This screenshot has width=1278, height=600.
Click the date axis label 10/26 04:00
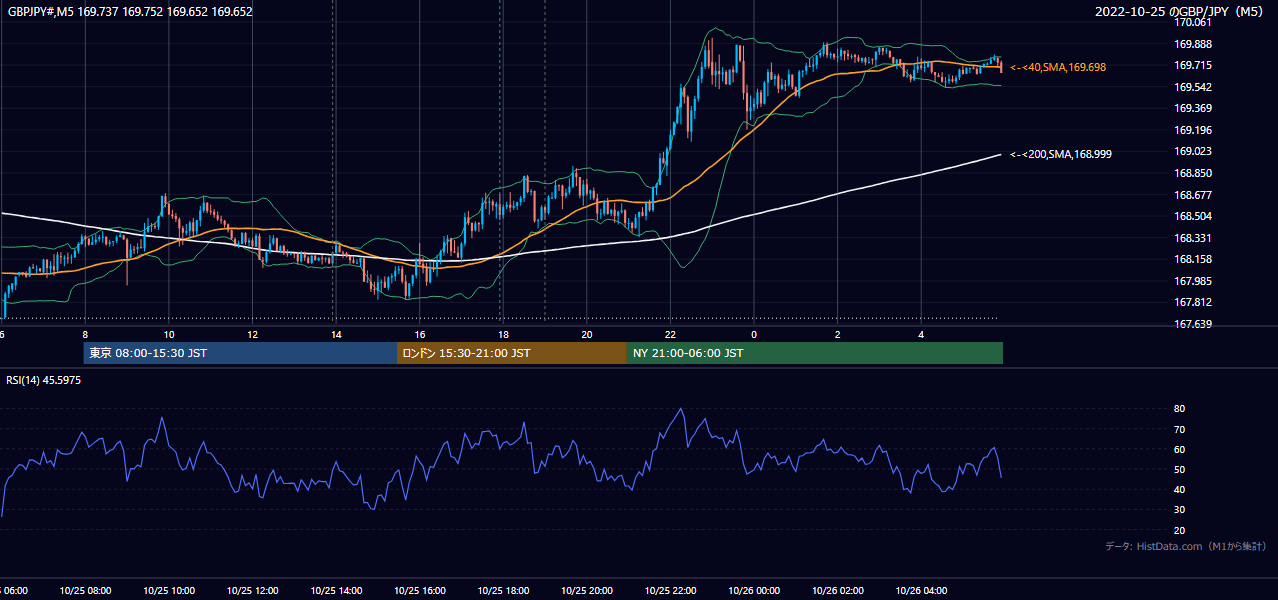[921, 591]
